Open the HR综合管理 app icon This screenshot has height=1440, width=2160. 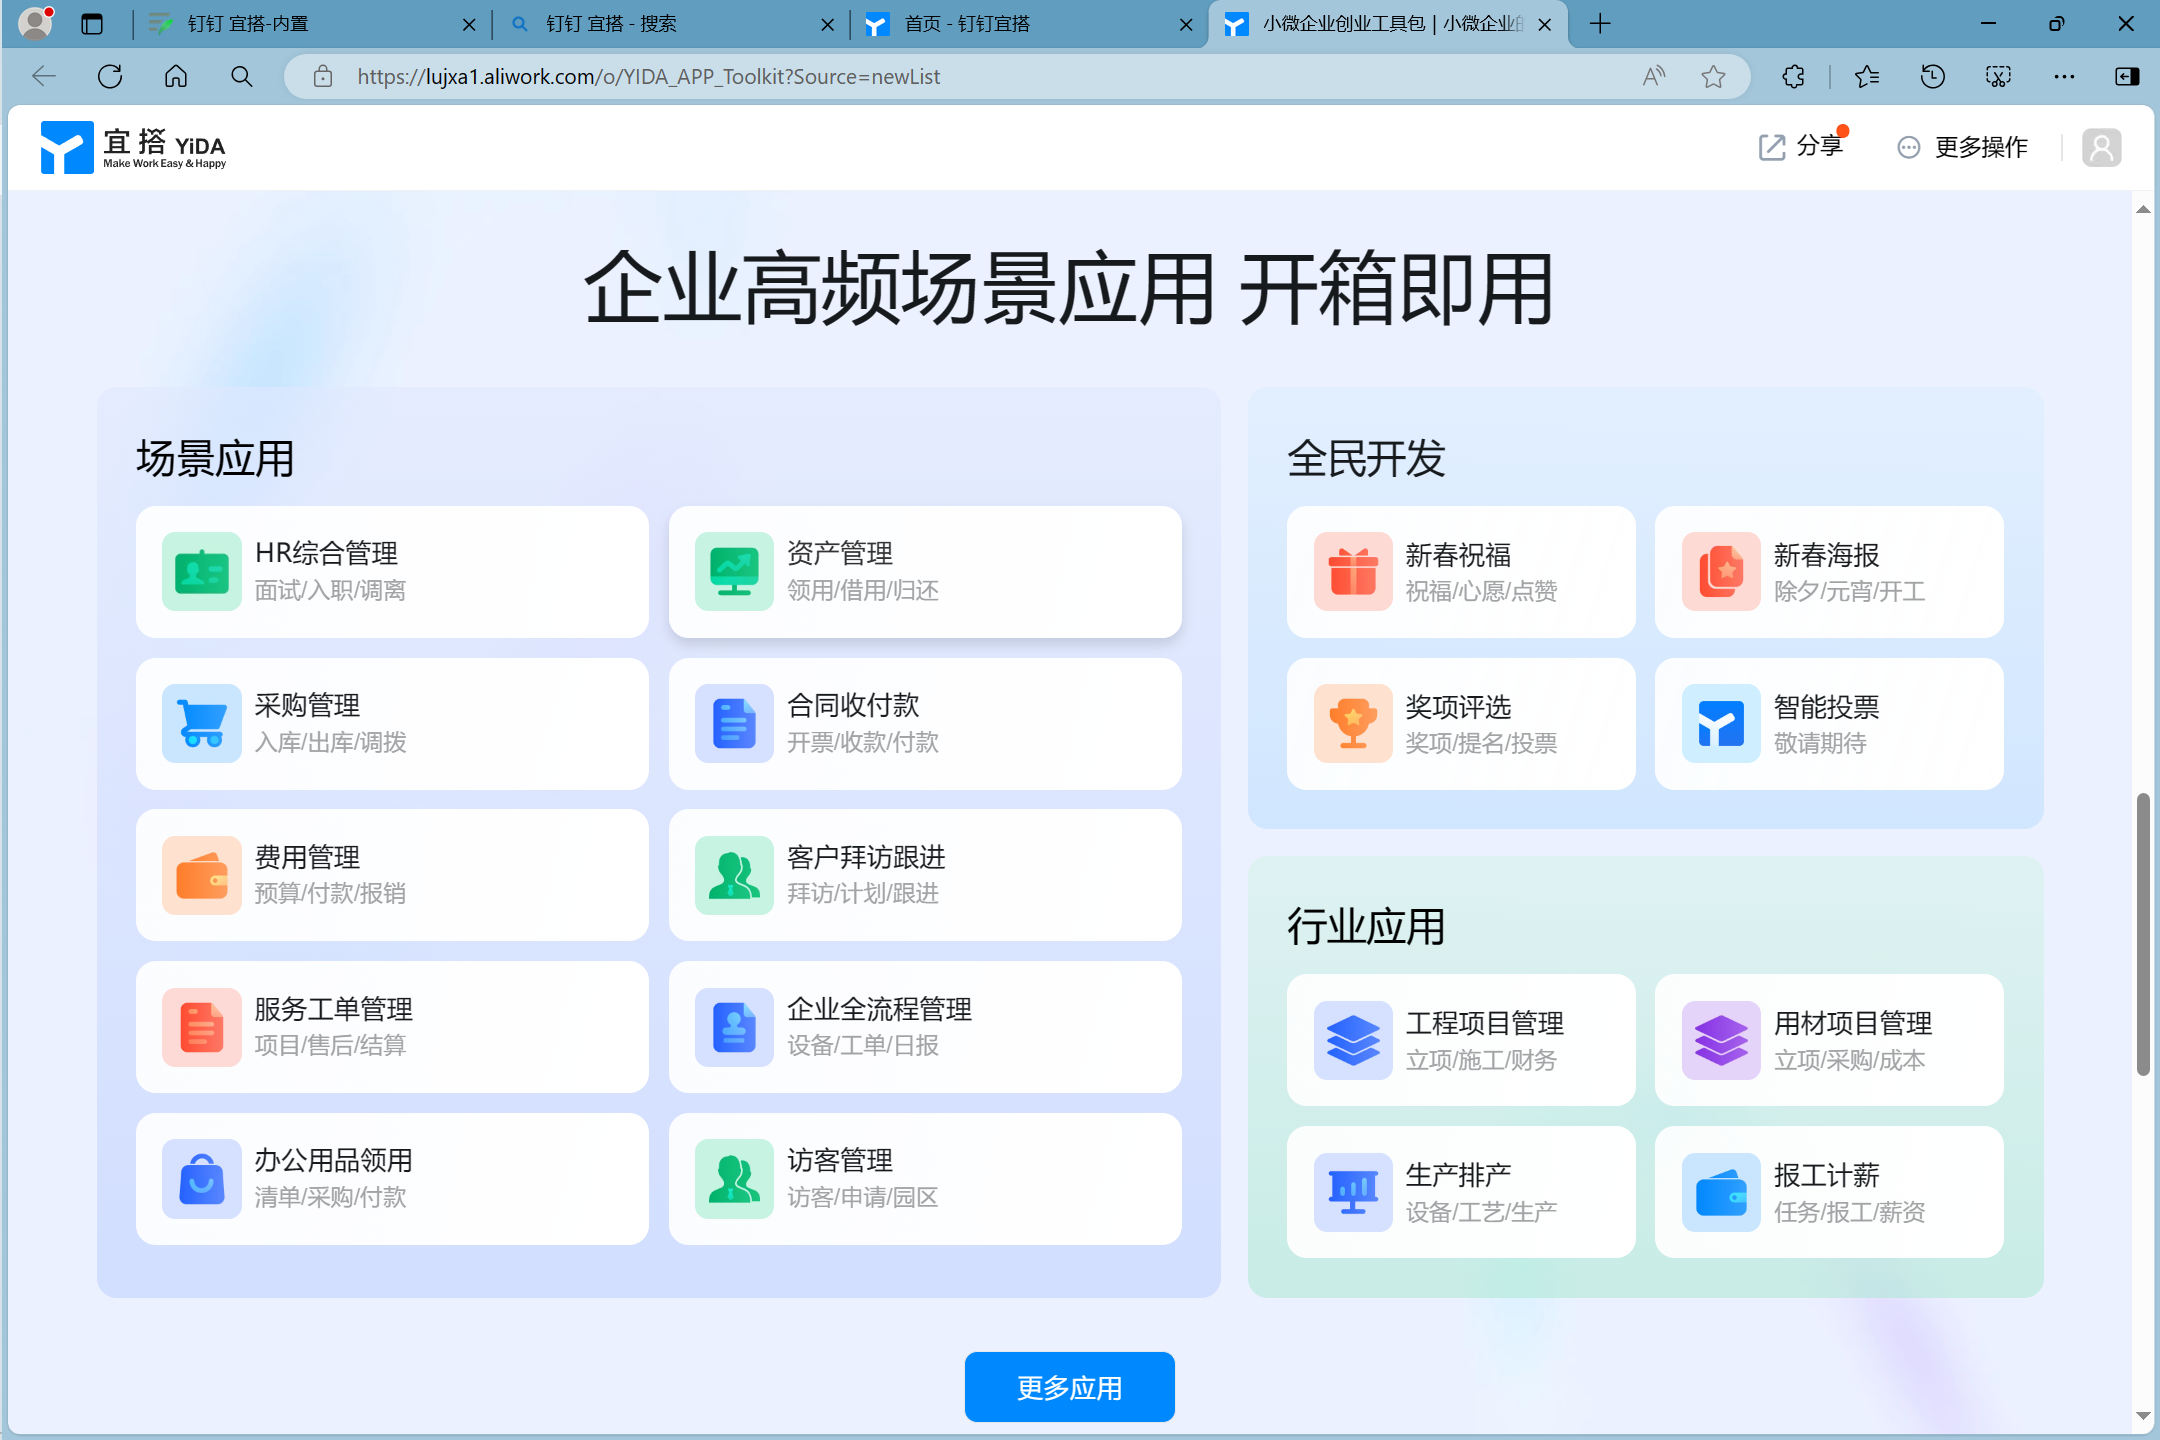pyautogui.click(x=201, y=571)
